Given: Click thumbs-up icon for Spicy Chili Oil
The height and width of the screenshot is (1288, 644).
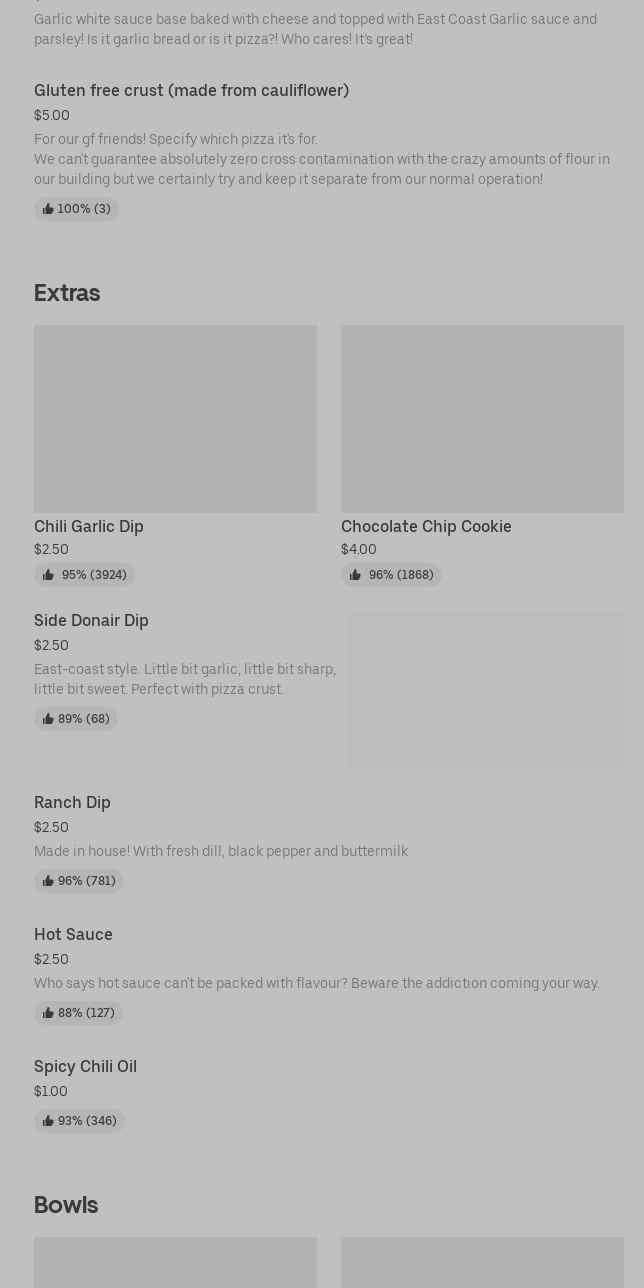Looking at the screenshot, I should [48, 1121].
